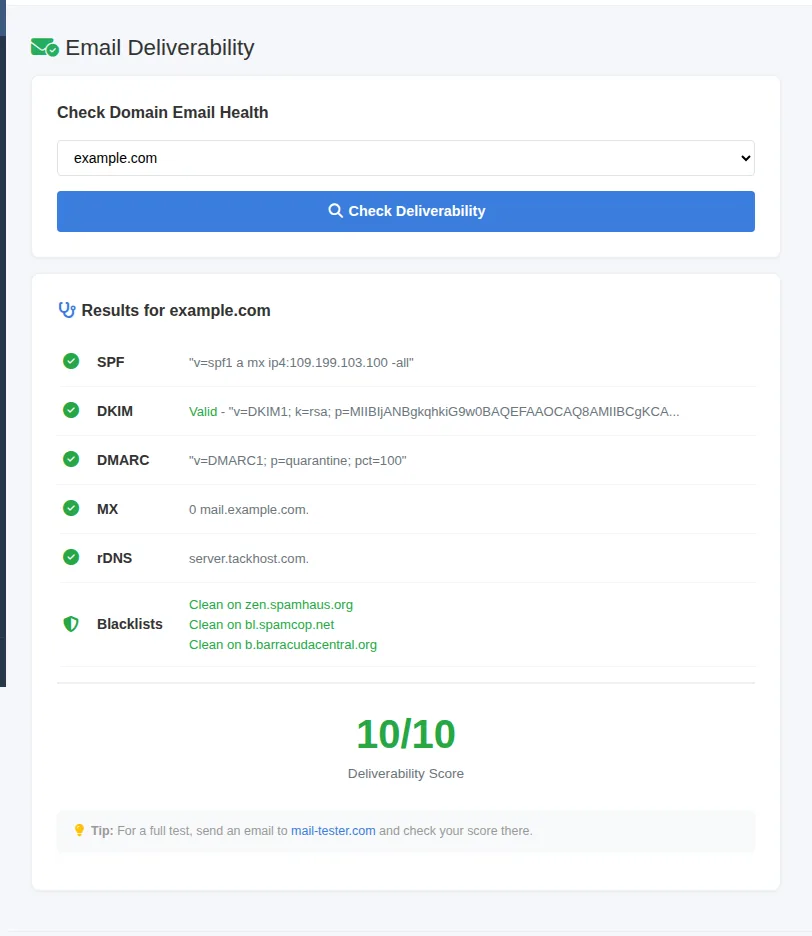Click the stethoscope icon beside Results heading
812x936 pixels.
tap(67, 310)
